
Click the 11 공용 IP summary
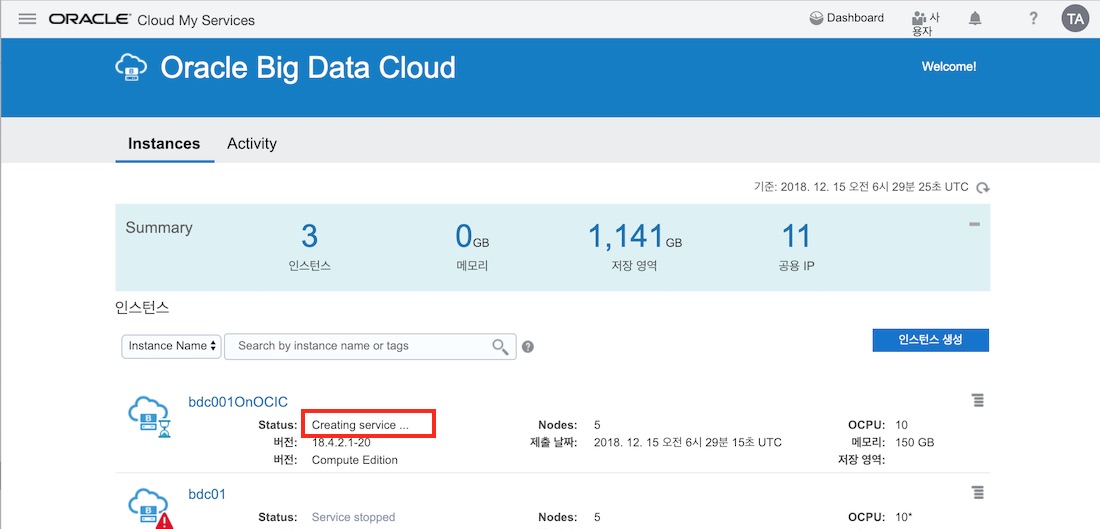point(796,247)
